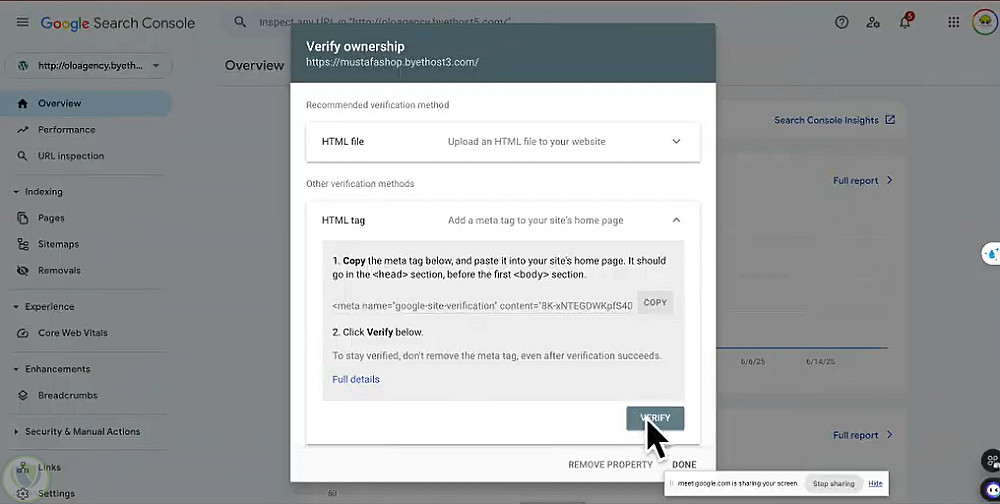Click the water-drop extension badge at right edge

coord(992,253)
